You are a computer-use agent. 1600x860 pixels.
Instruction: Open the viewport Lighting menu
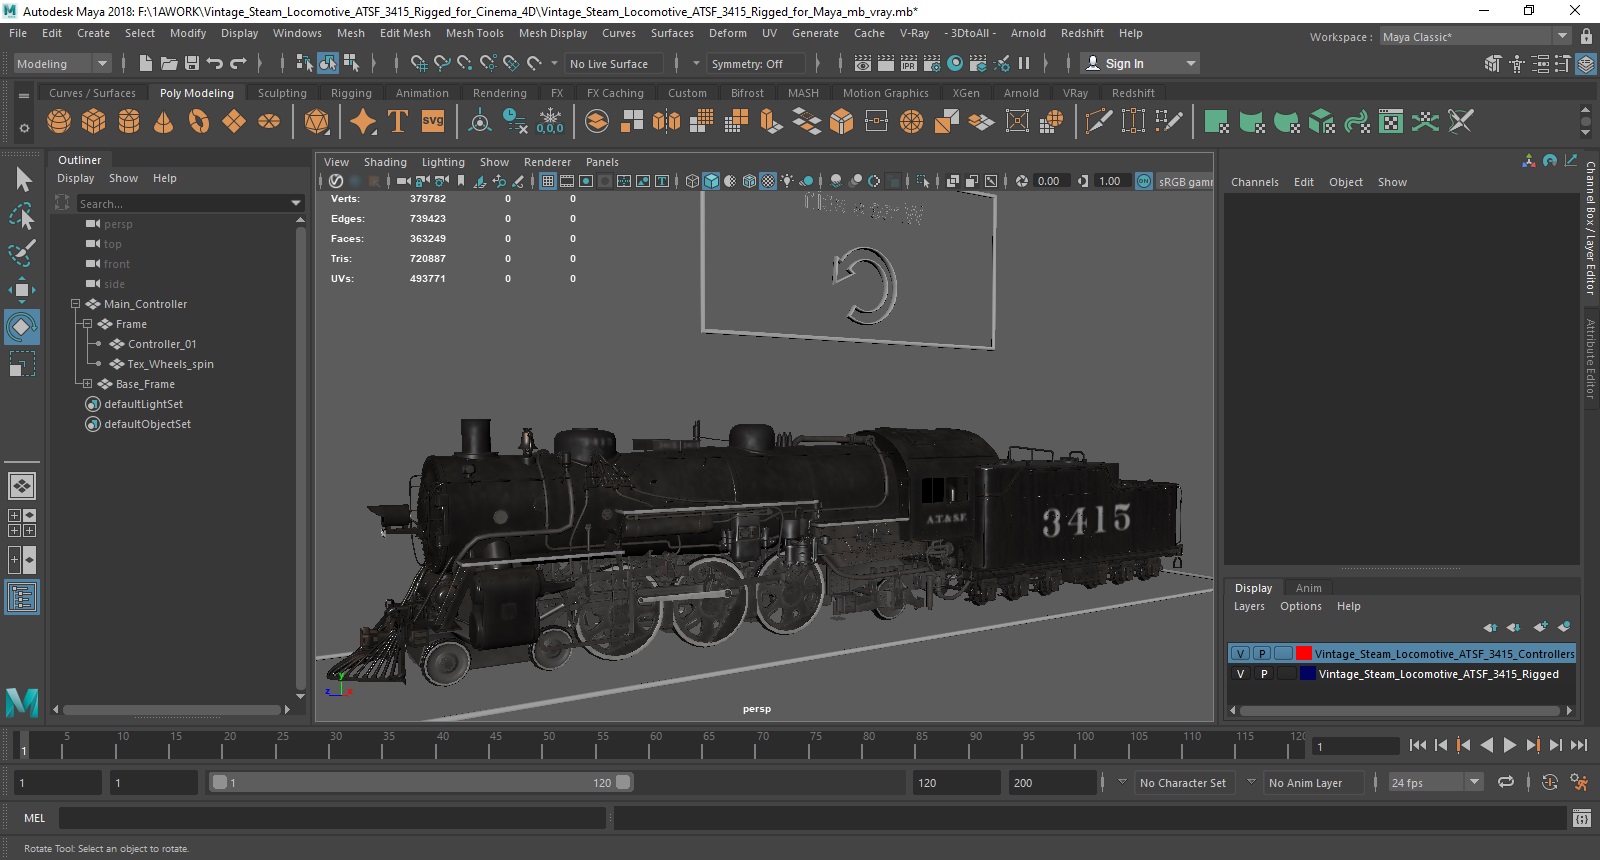pos(443,162)
